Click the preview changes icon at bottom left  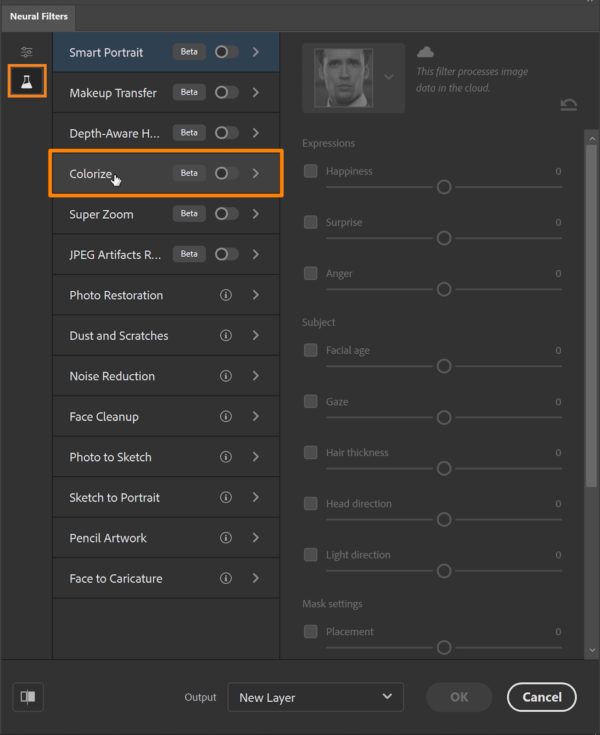(28, 697)
